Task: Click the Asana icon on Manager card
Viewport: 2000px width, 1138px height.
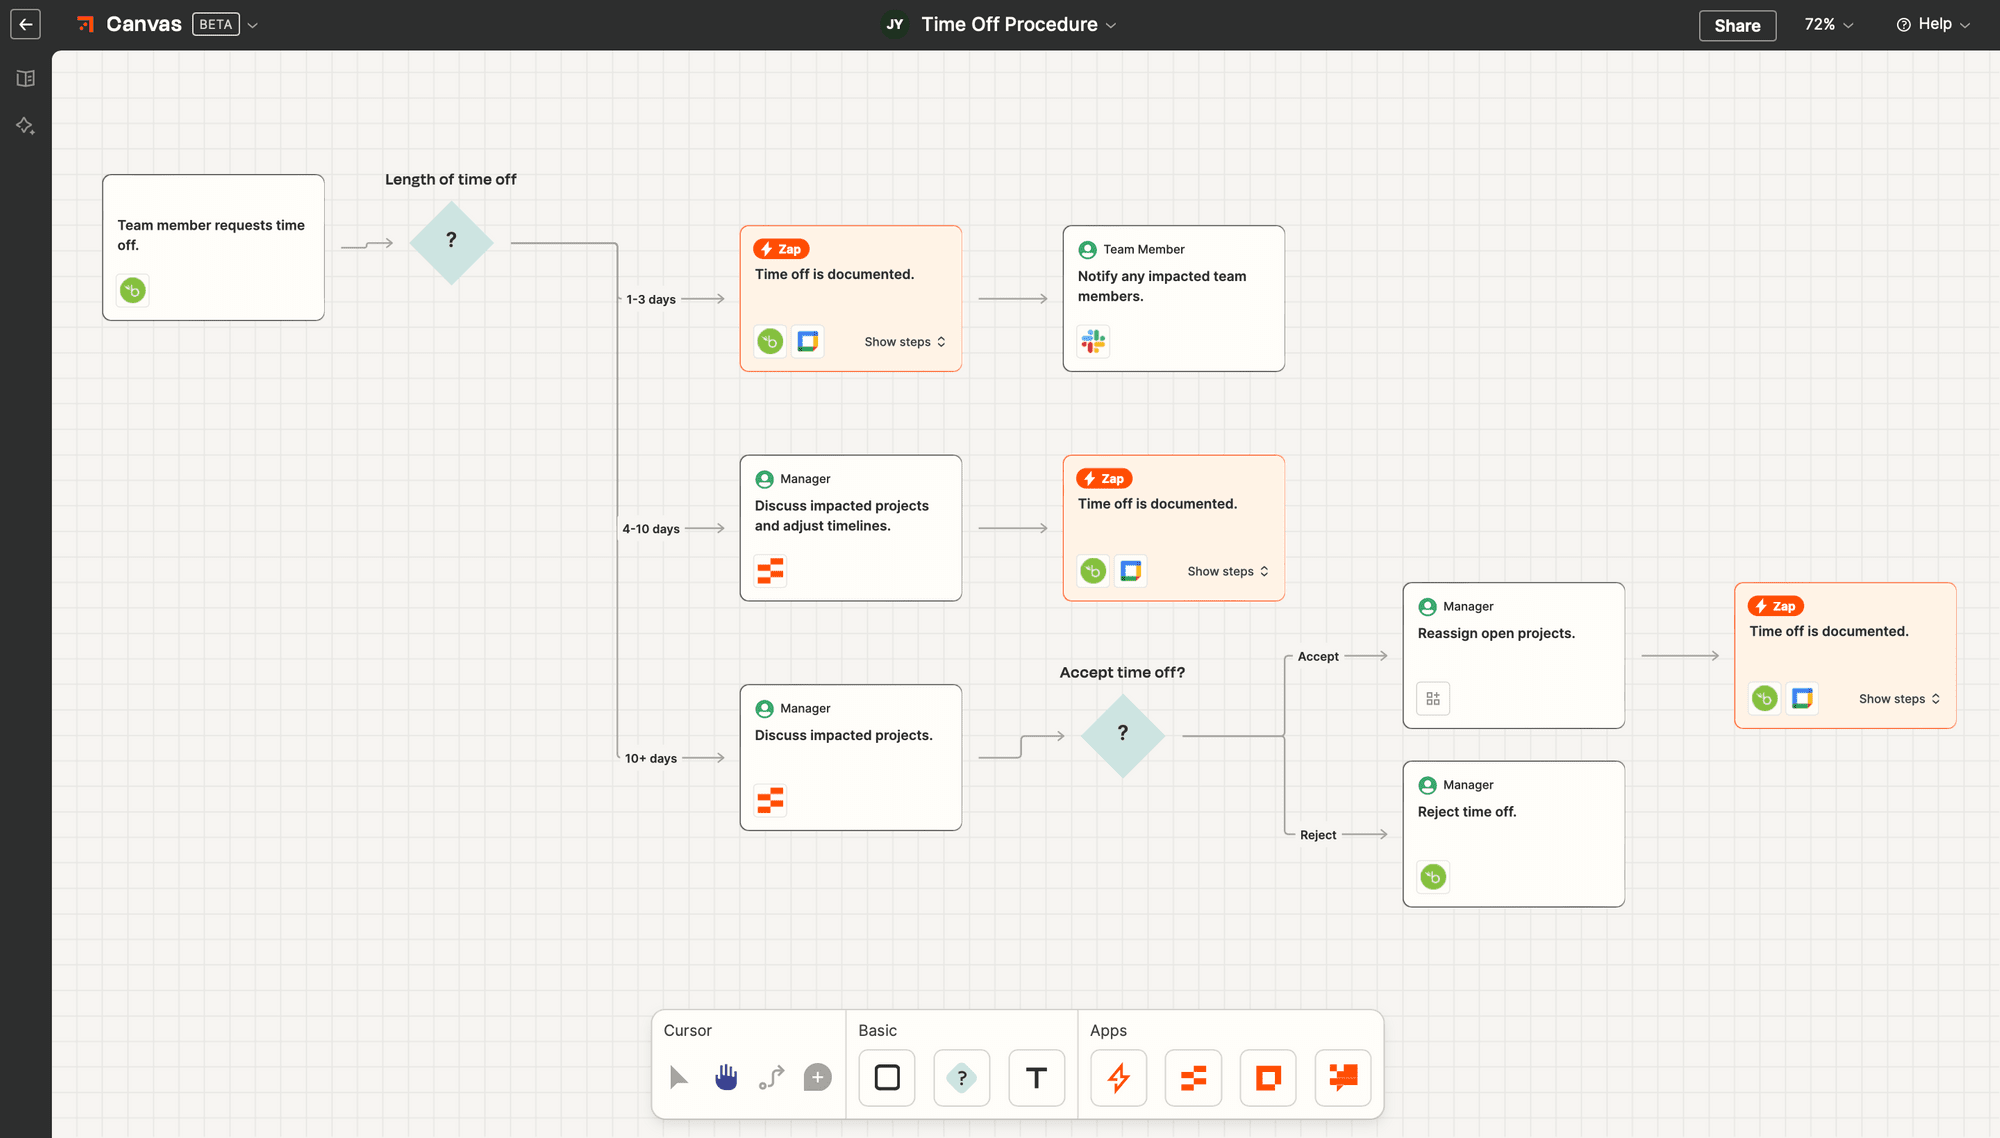Action: point(769,570)
